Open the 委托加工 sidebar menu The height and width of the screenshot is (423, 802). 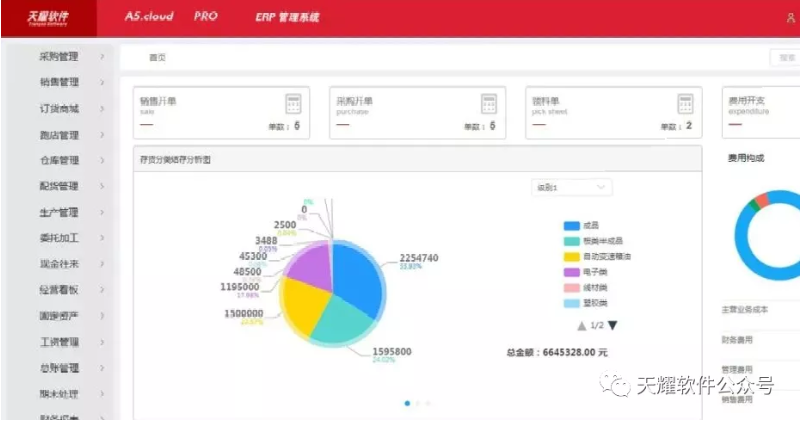click(59, 238)
